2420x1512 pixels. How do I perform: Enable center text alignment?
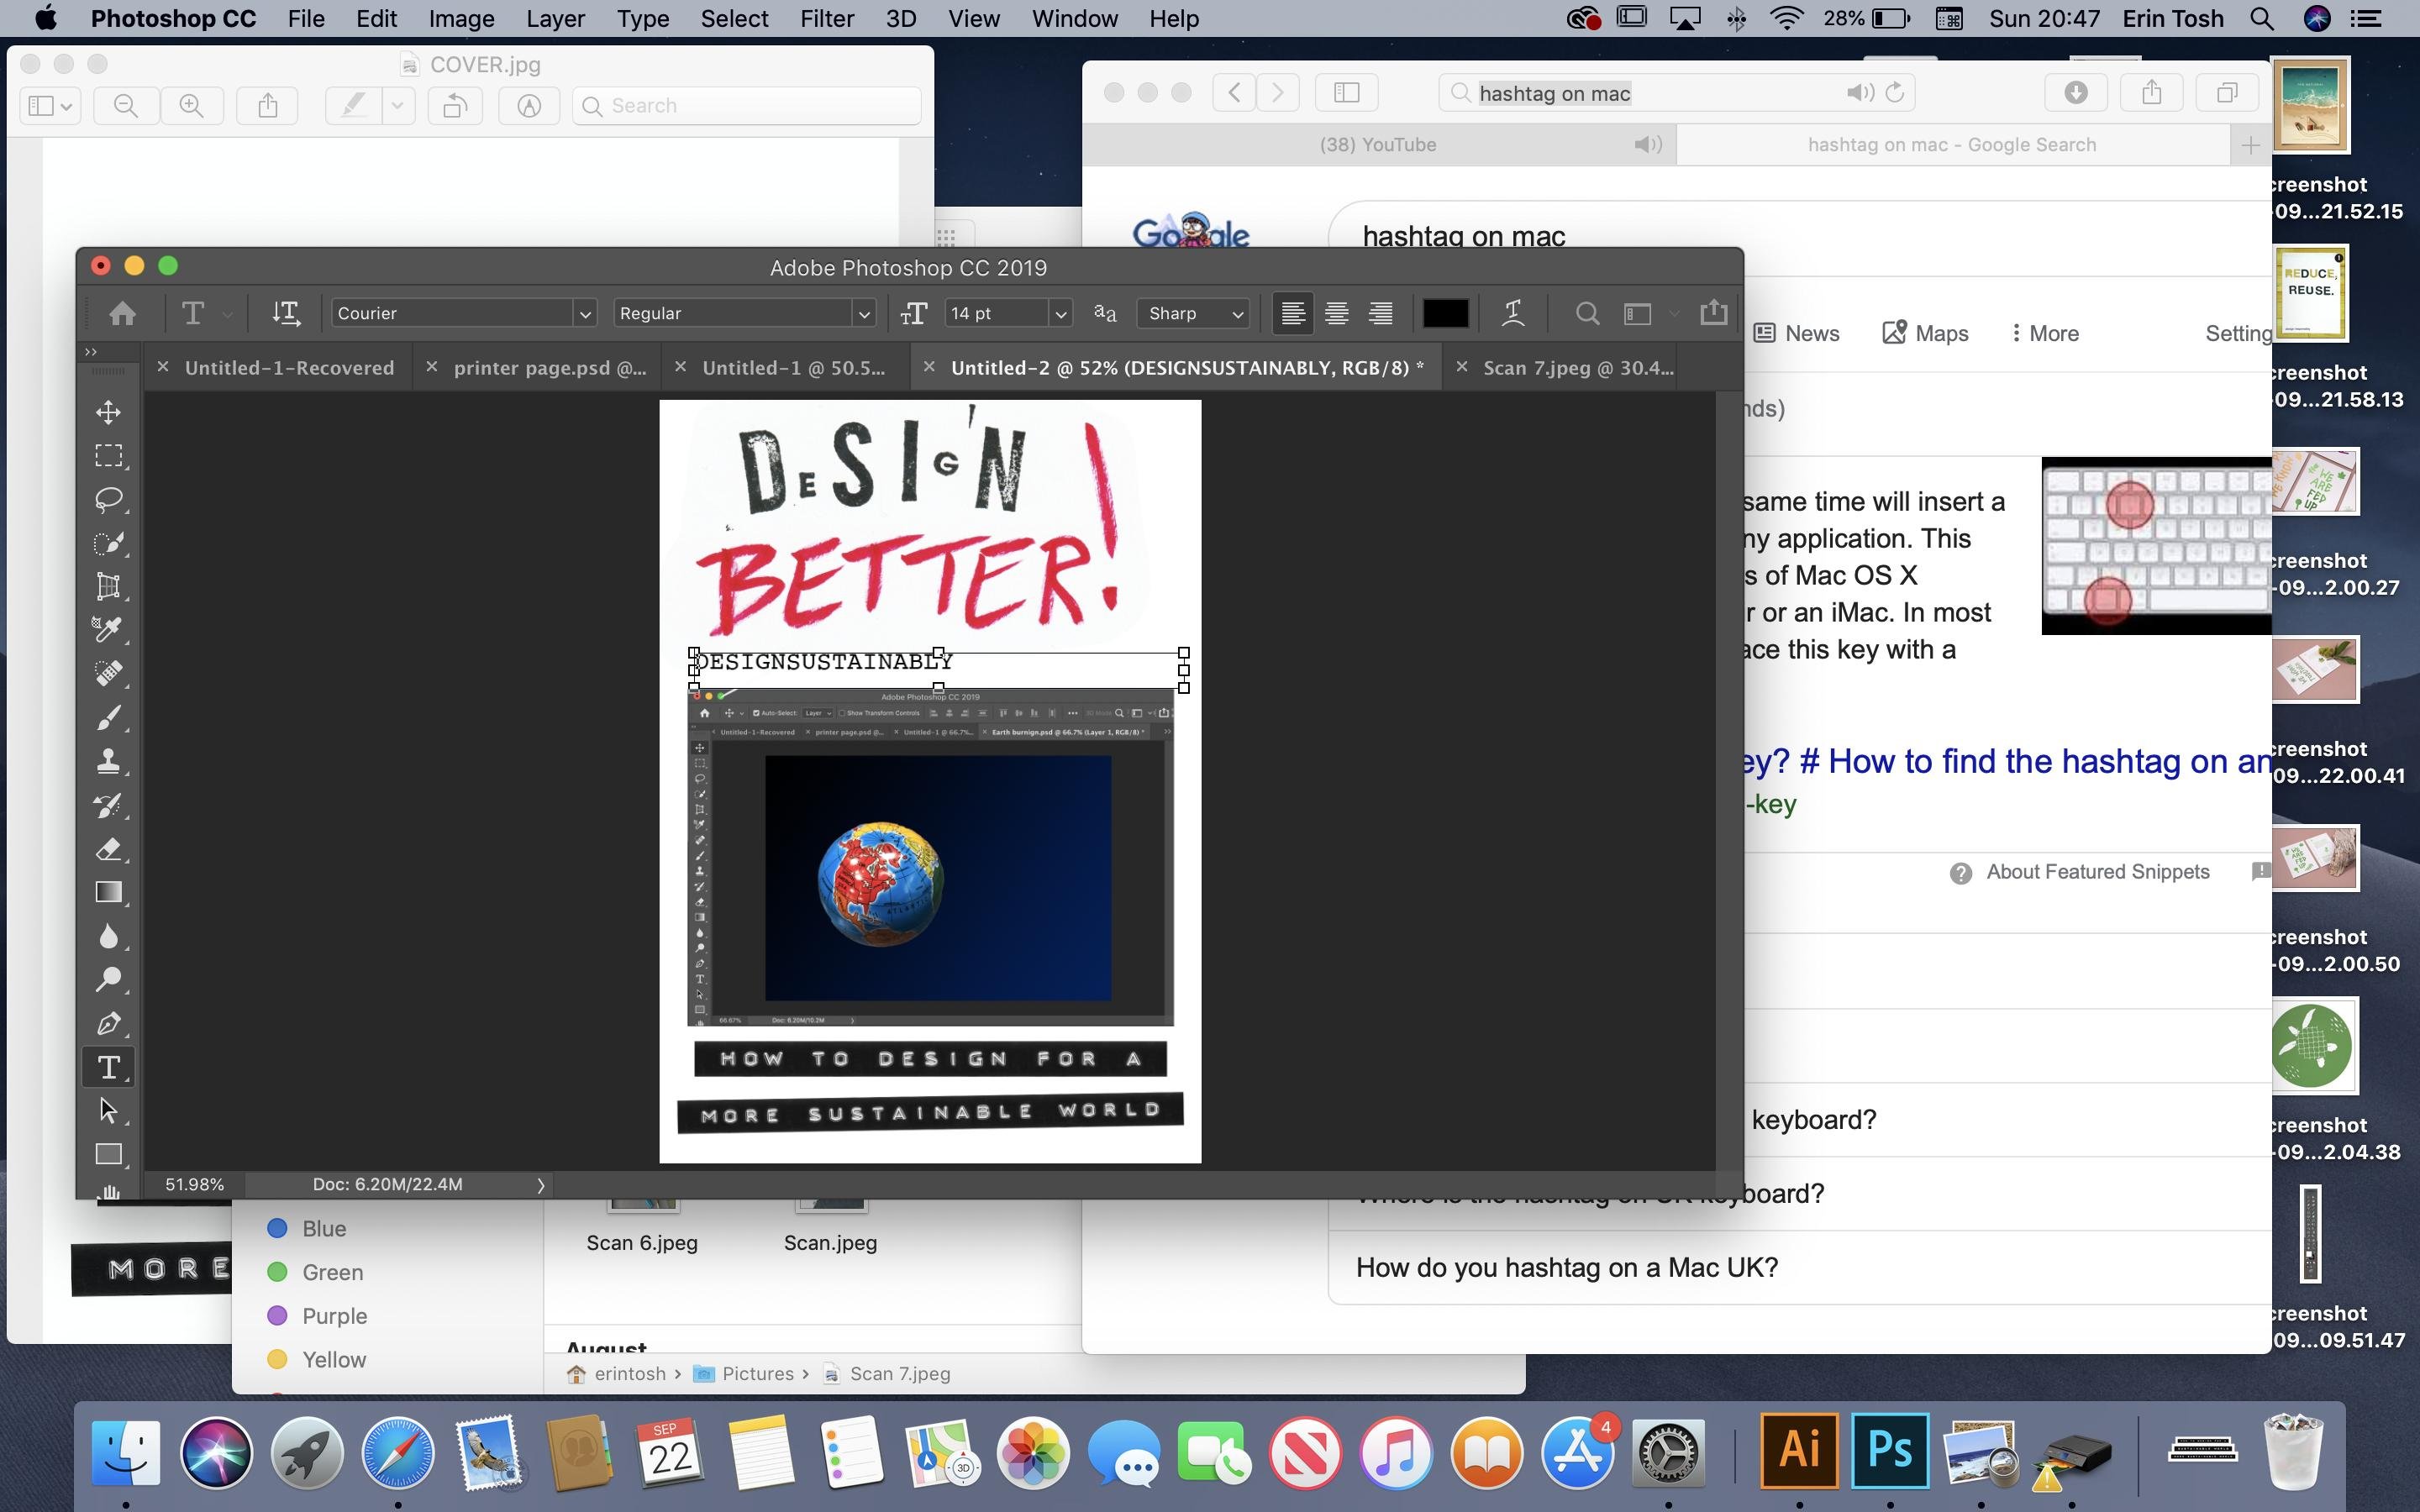pos(1336,313)
